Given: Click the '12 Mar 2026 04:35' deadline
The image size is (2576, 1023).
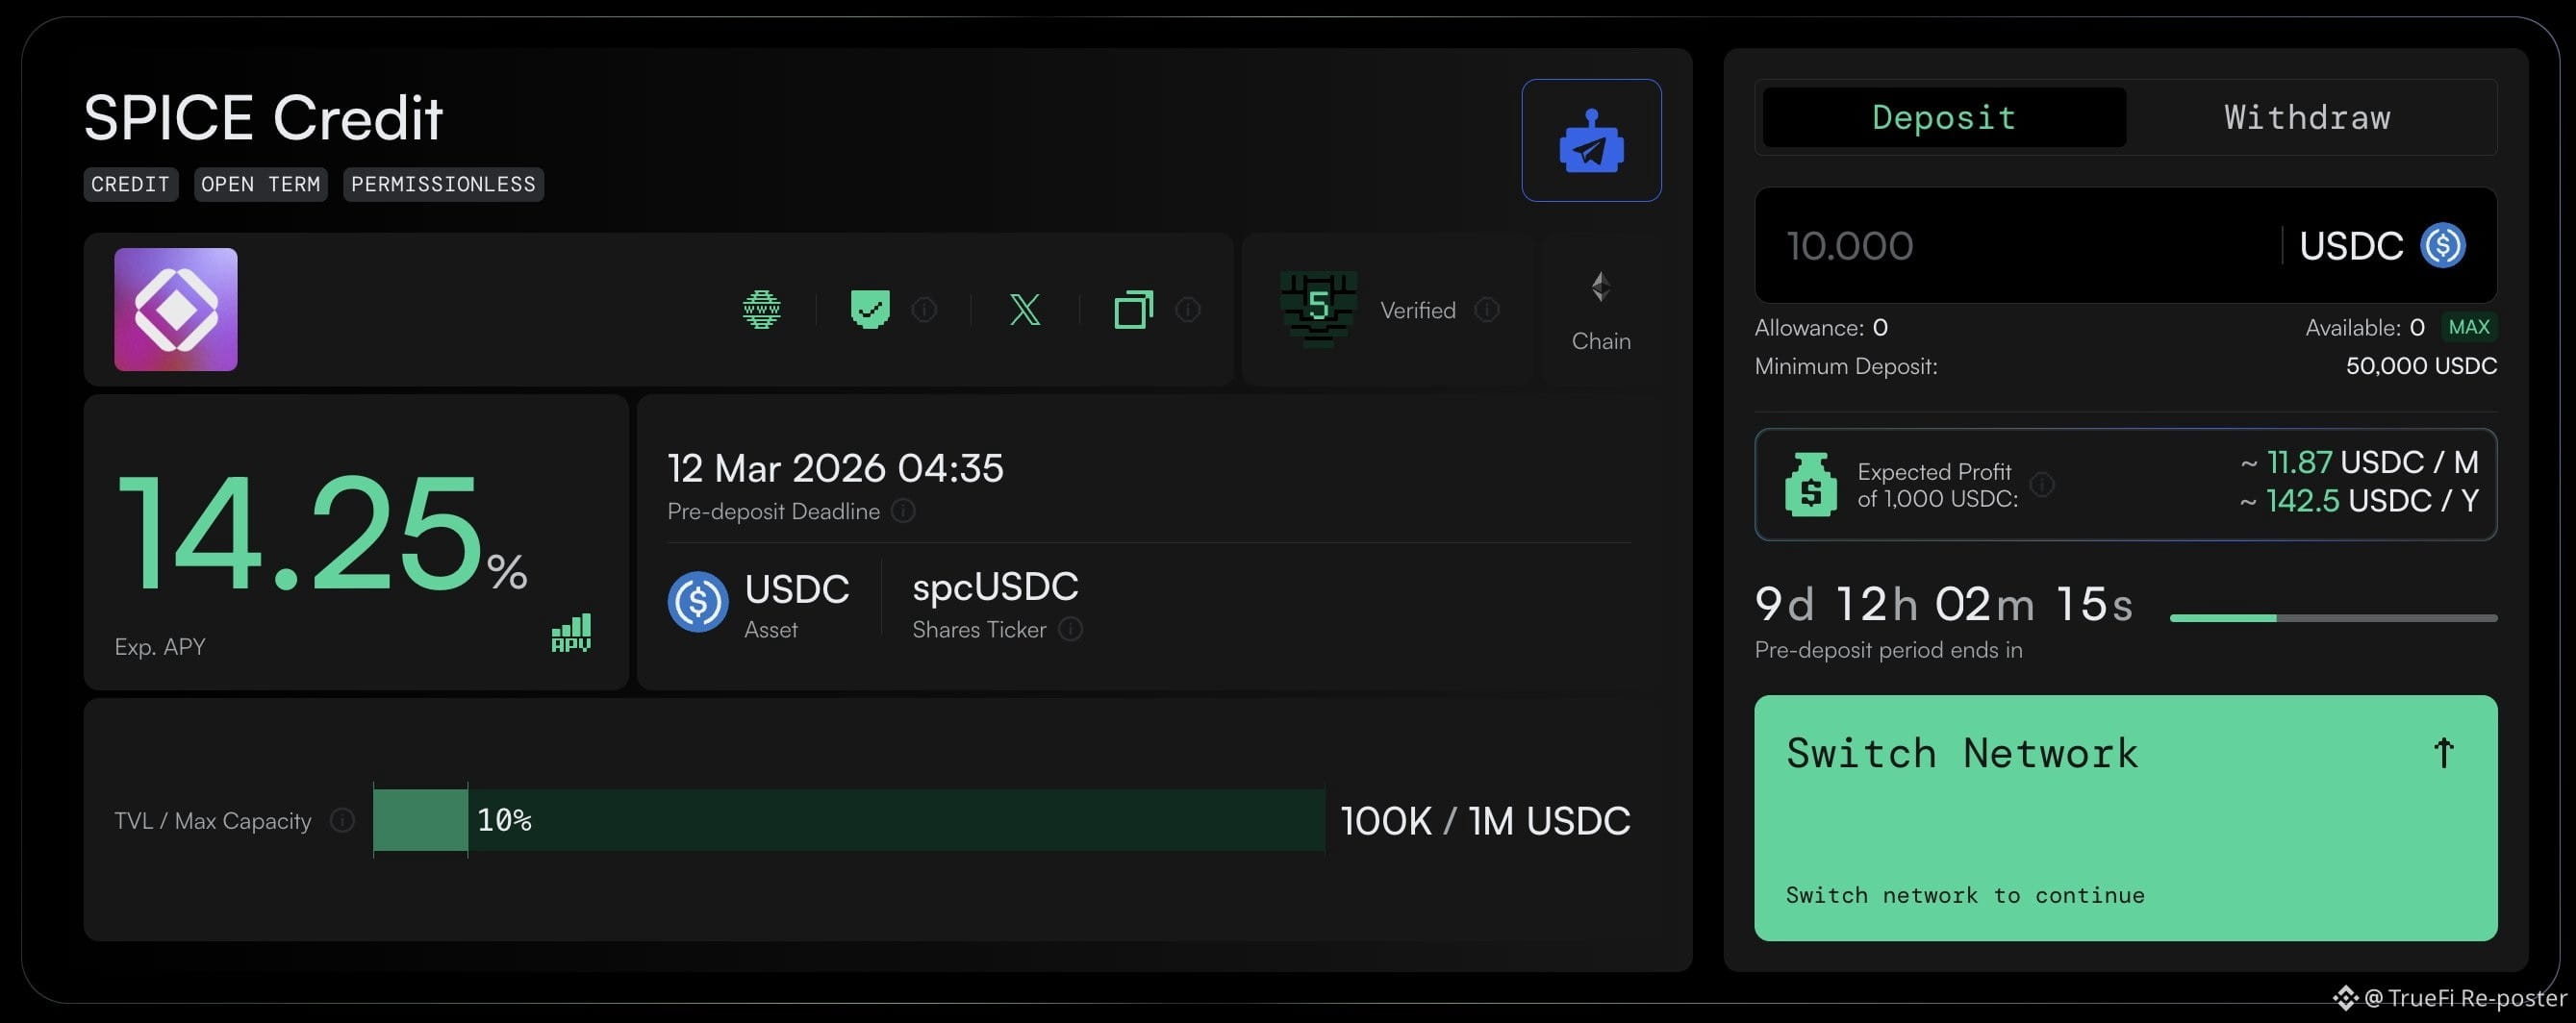Looking at the screenshot, I should click(x=835, y=468).
